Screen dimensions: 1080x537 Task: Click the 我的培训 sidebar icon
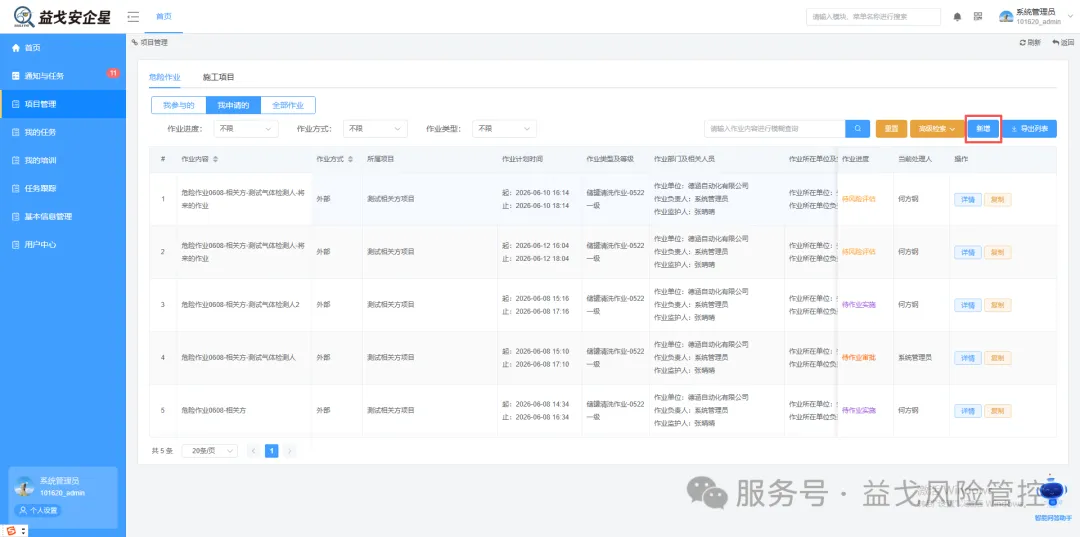(x=16, y=160)
